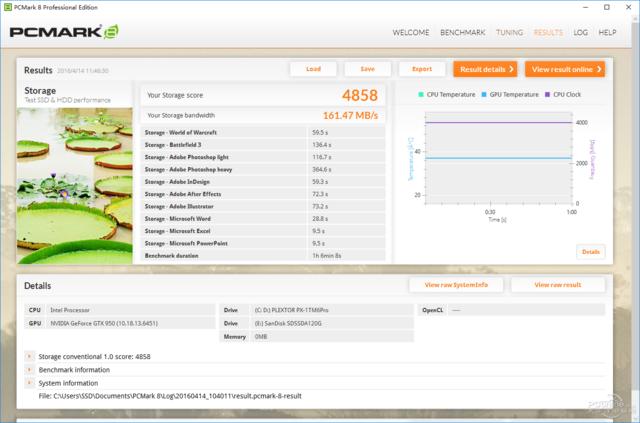Click View result online

(x=565, y=69)
